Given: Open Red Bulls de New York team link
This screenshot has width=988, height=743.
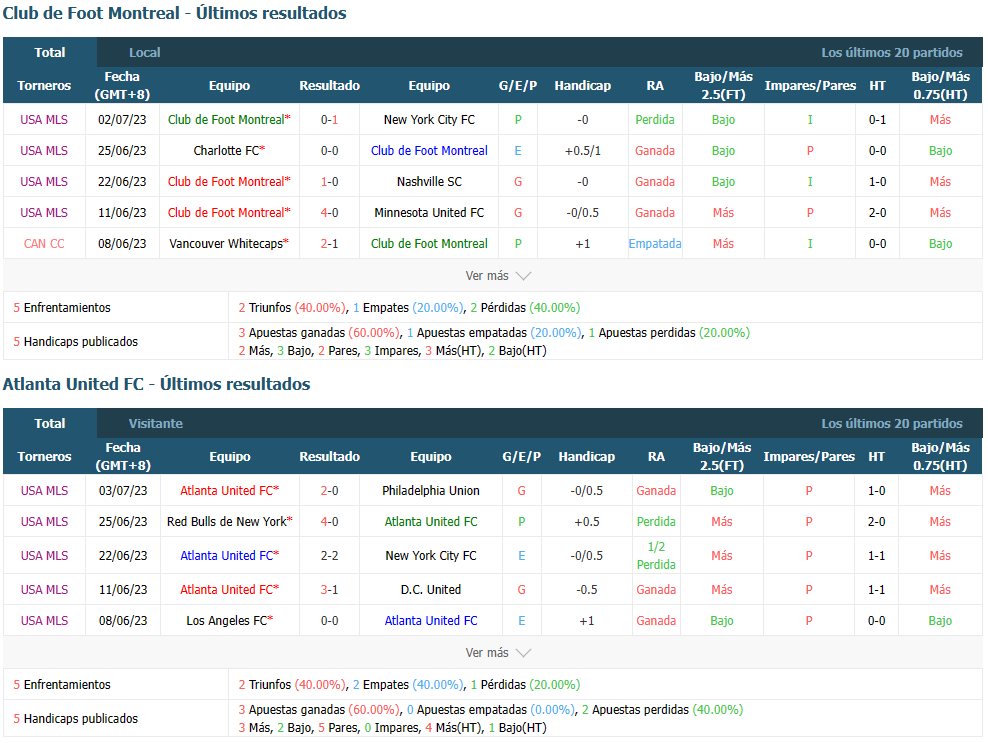Looking at the screenshot, I should (x=229, y=521).
